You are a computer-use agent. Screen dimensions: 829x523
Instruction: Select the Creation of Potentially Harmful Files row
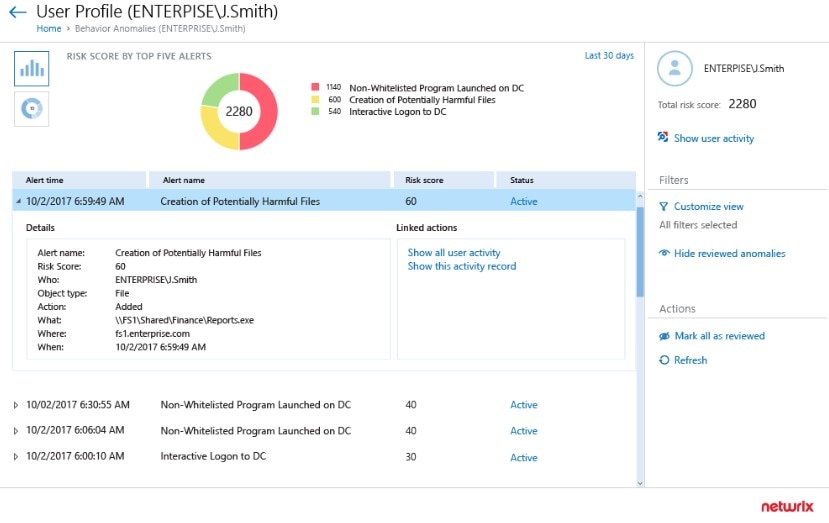(x=324, y=201)
